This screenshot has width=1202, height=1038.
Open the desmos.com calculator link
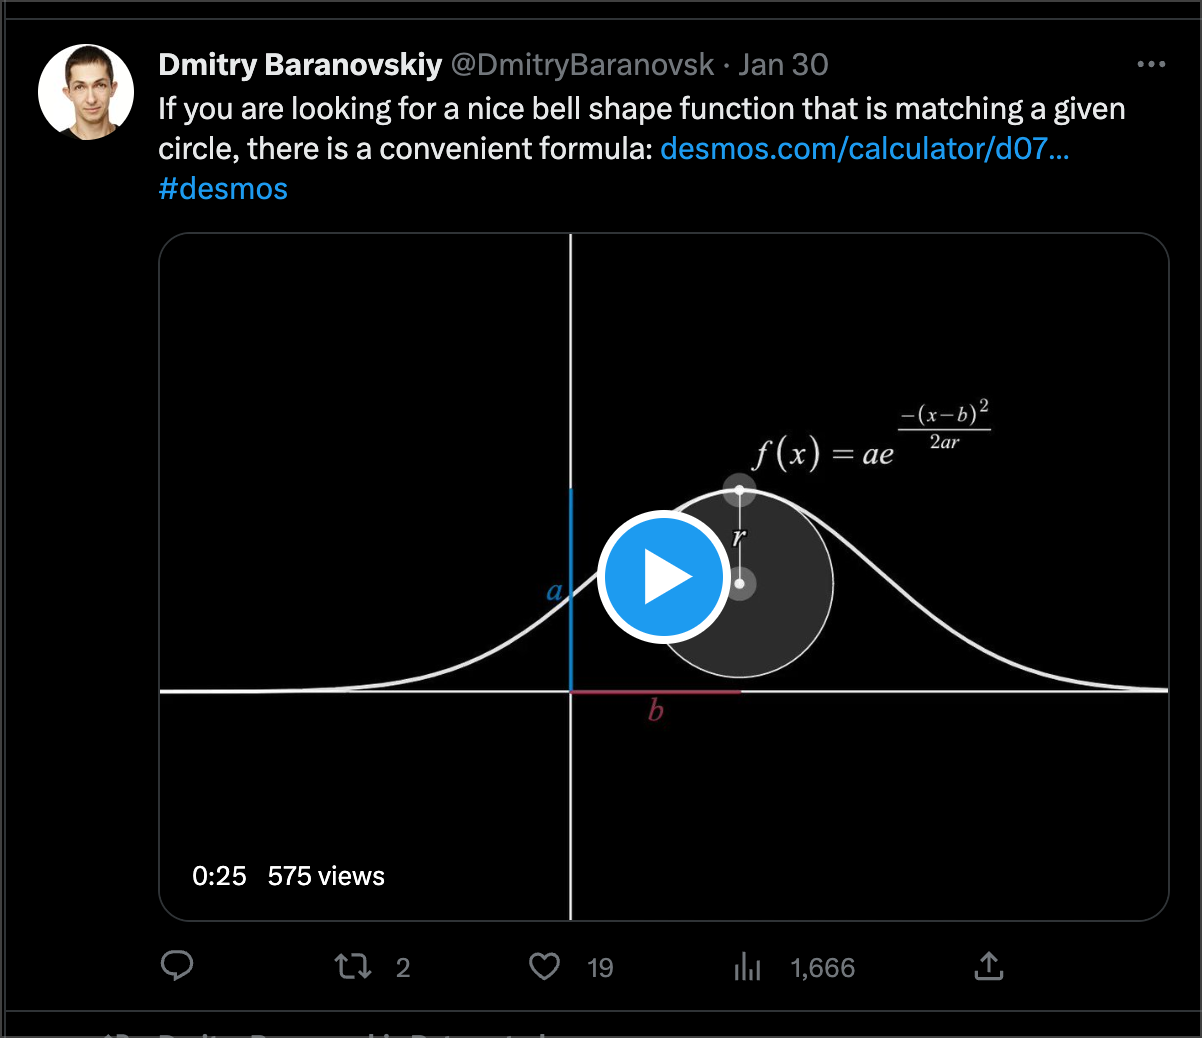point(864,149)
